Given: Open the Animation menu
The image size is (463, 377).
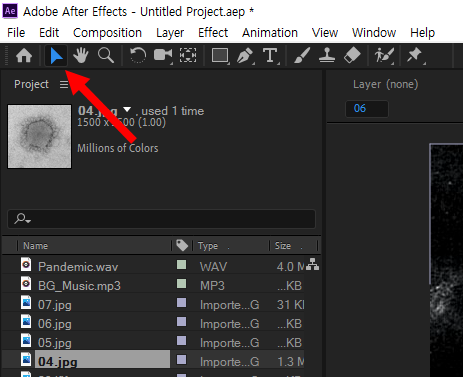Looking at the screenshot, I should click(x=270, y=33).
